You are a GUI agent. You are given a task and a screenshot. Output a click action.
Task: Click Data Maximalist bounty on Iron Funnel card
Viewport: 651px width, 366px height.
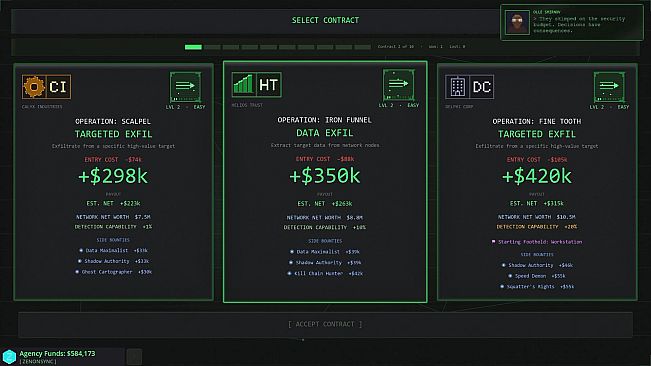pos(325,252)
